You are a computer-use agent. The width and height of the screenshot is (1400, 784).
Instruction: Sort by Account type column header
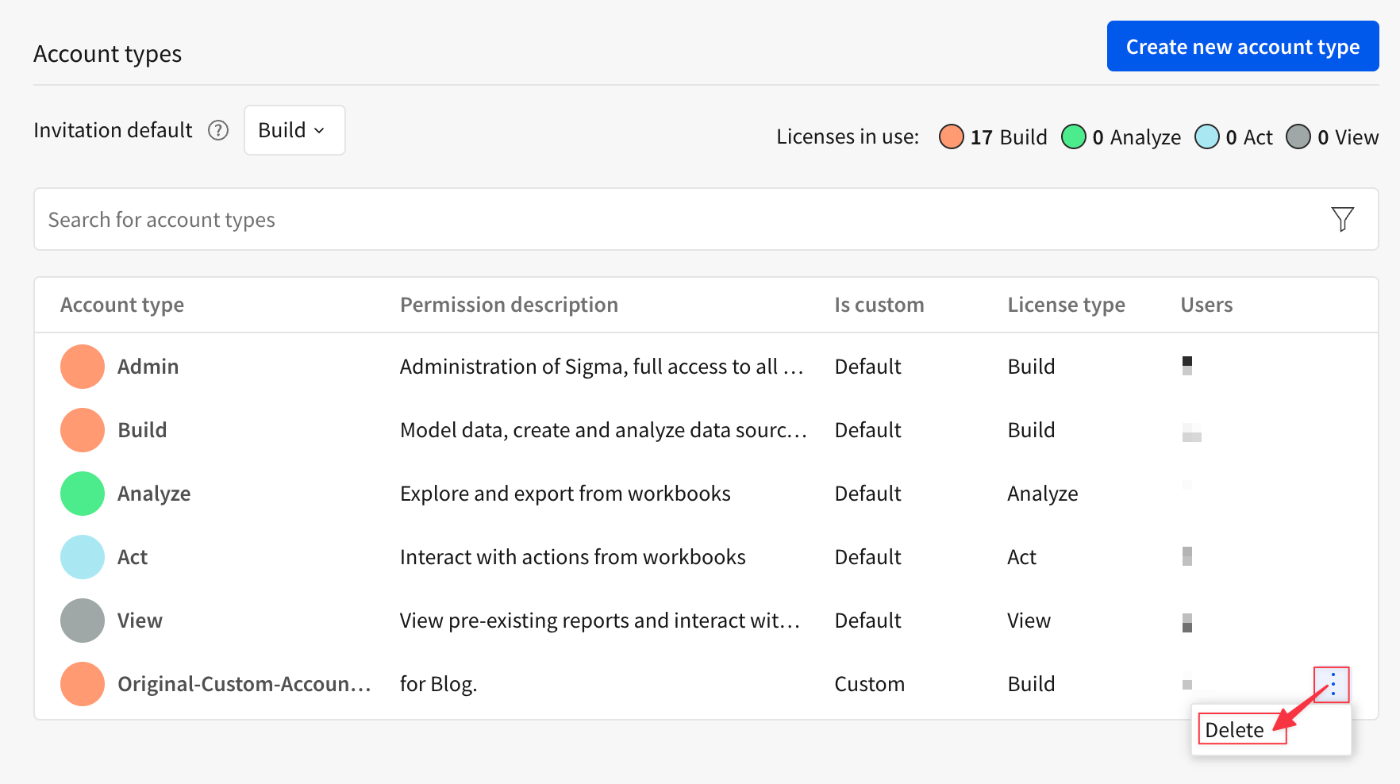122,305
